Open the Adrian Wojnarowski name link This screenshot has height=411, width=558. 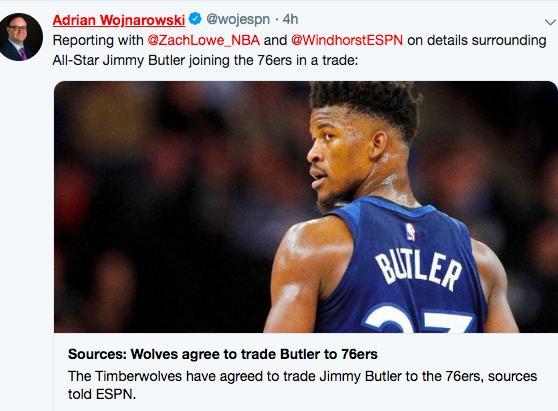point(119,20)
